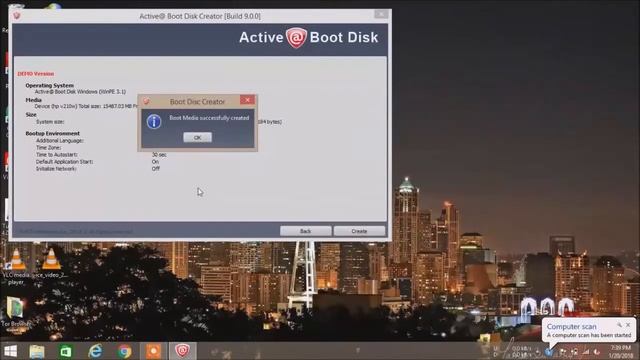Screen dimensions: 640x360
Task: Open the Tor Browser folder on the desktop
Action: coord(16,313)
